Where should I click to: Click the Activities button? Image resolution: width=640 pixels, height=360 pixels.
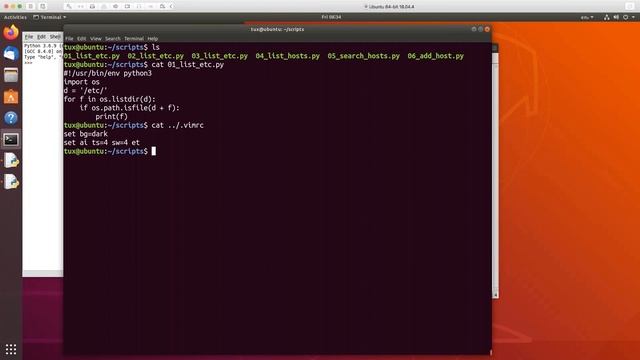tap(15, 17)
